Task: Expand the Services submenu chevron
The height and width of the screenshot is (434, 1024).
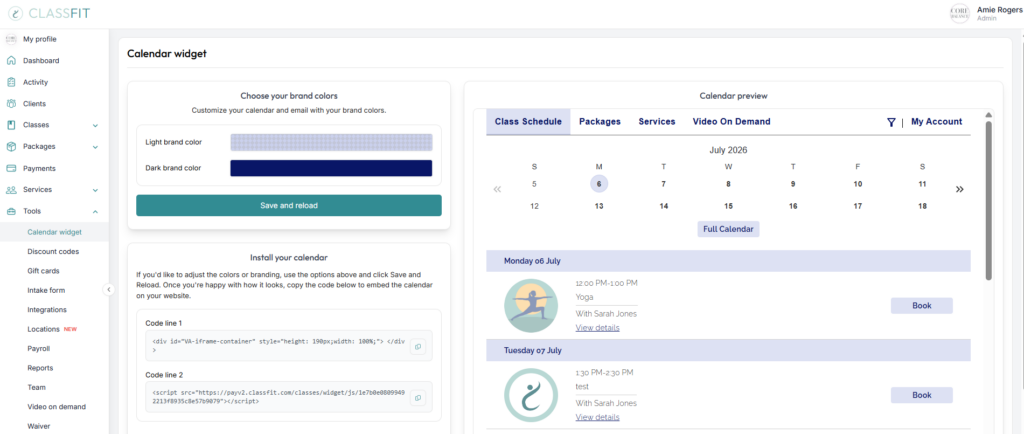Action: point(95,190)
